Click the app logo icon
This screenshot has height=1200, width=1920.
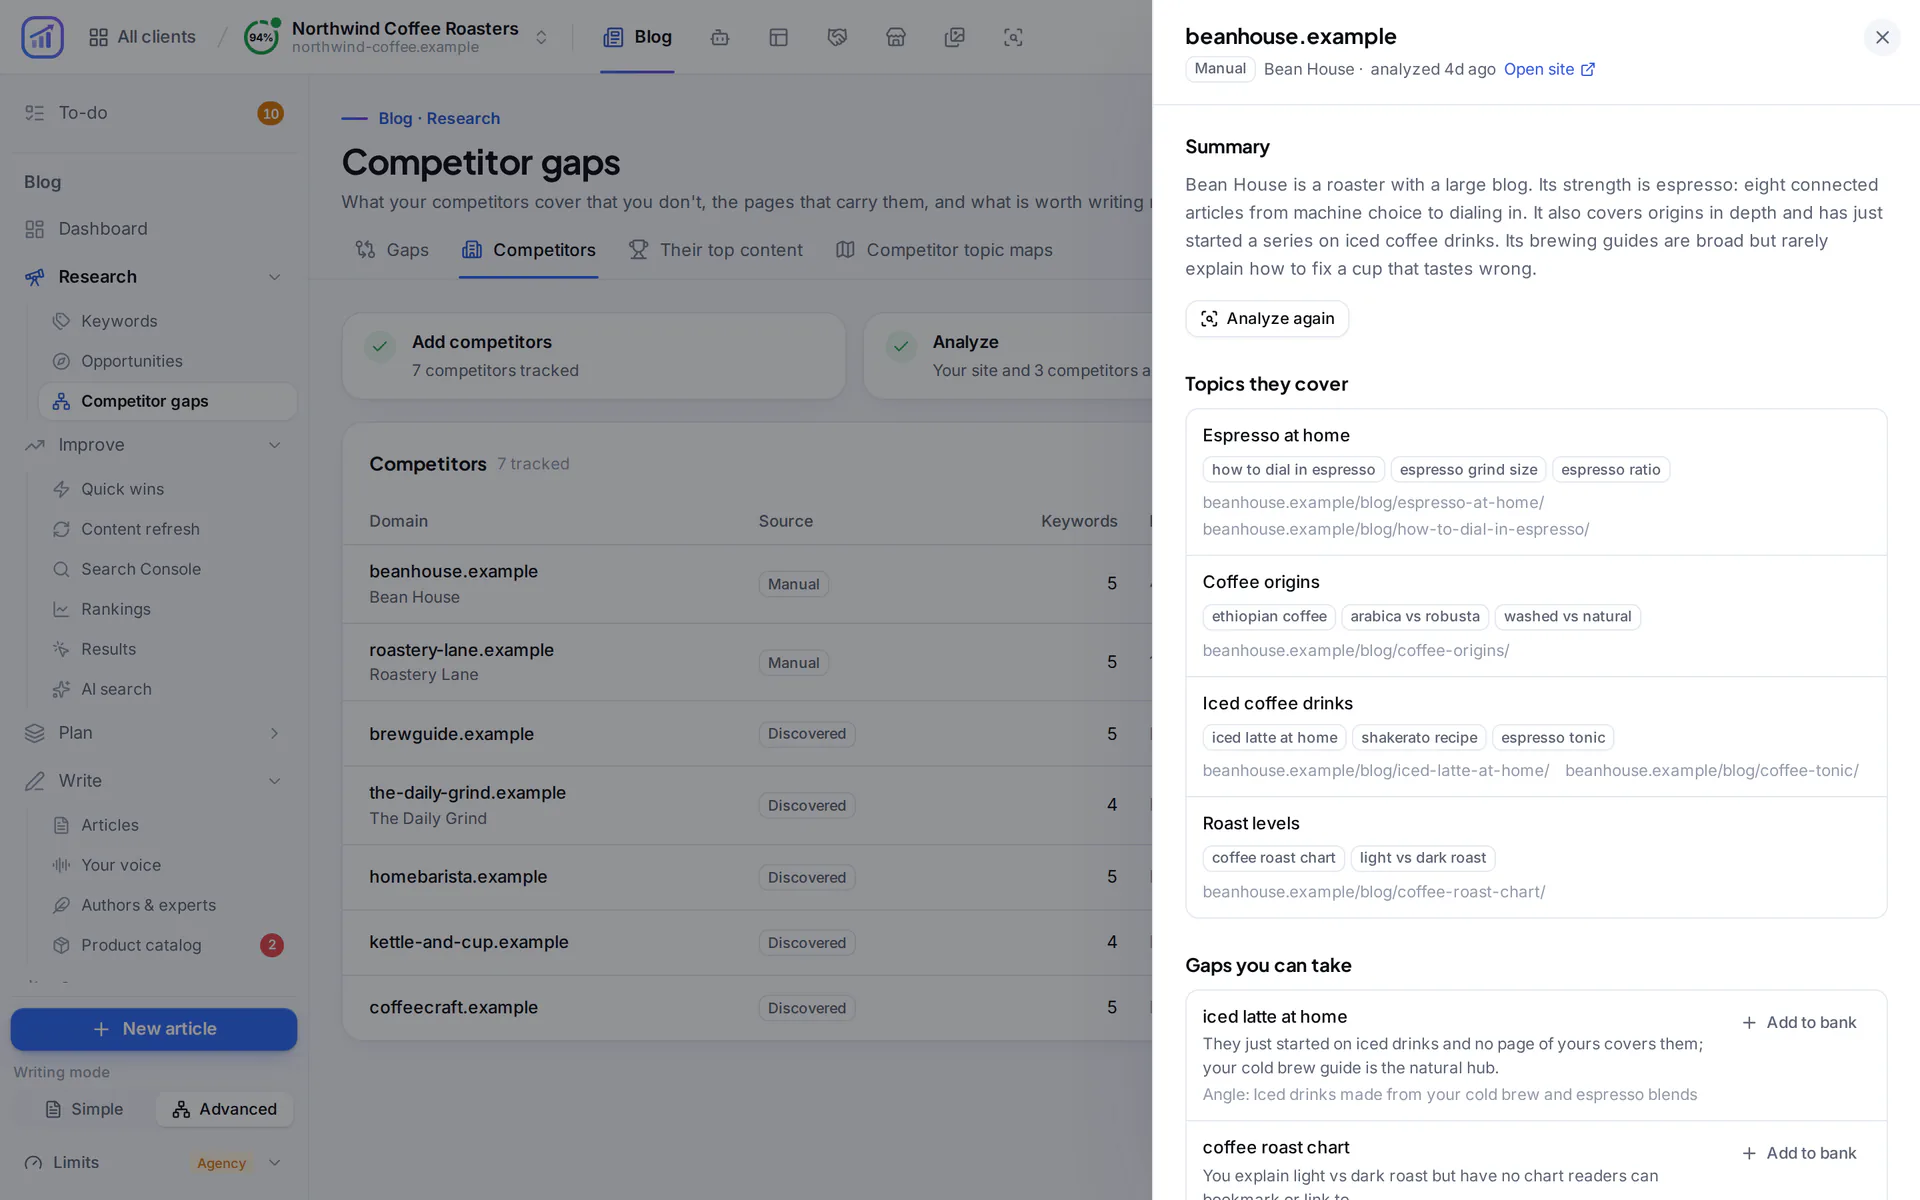tap(42, 37)
